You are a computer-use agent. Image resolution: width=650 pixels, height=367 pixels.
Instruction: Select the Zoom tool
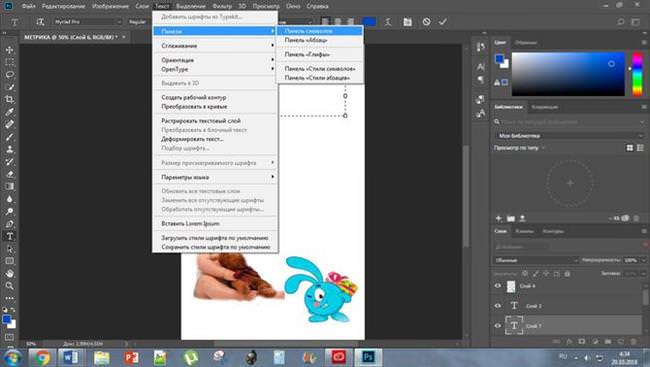pos(10,286)
